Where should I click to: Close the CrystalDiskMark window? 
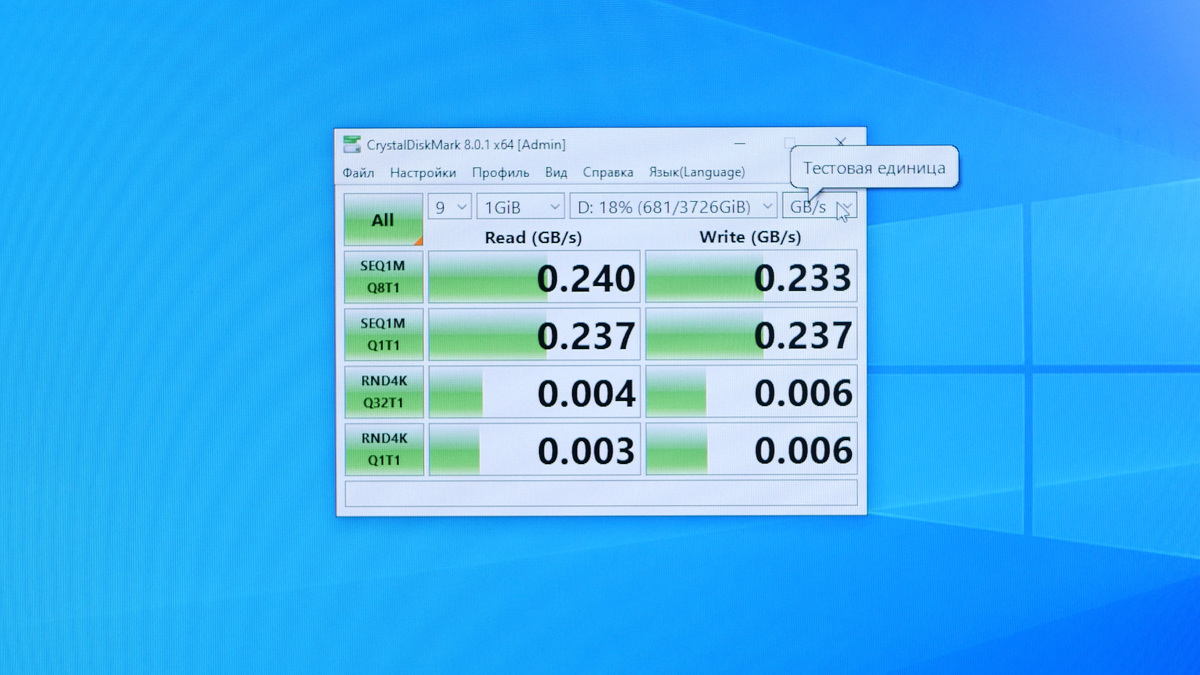tap(841, 144)
